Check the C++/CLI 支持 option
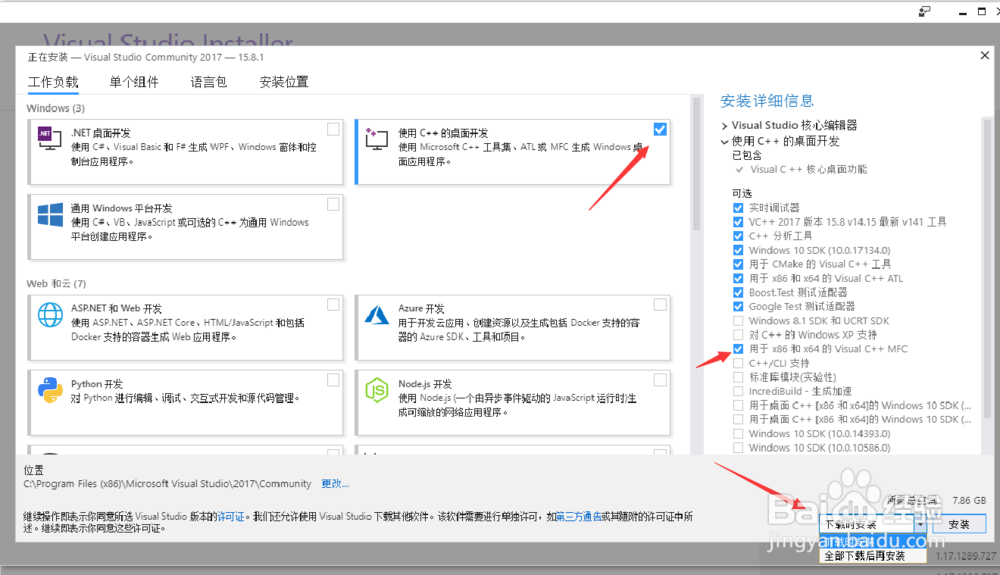Screen dimensions: 1000x575 738,363
